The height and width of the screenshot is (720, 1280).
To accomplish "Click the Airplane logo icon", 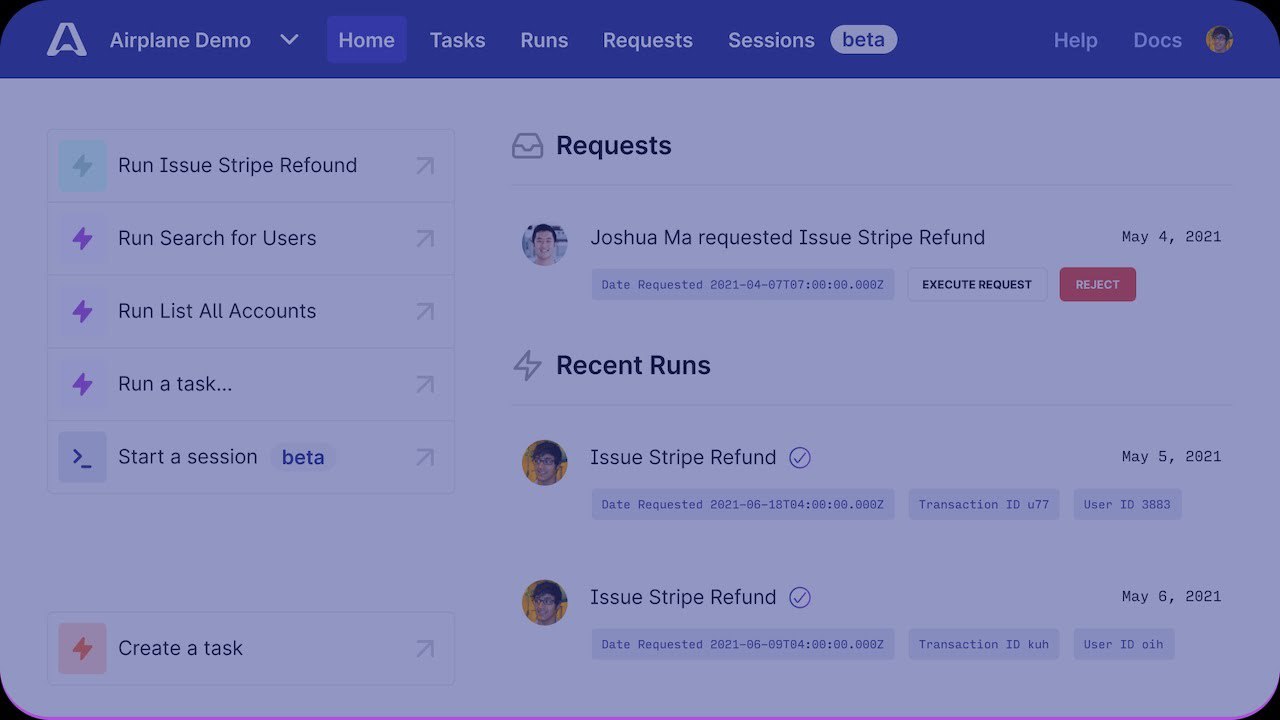I will (67, 40).
